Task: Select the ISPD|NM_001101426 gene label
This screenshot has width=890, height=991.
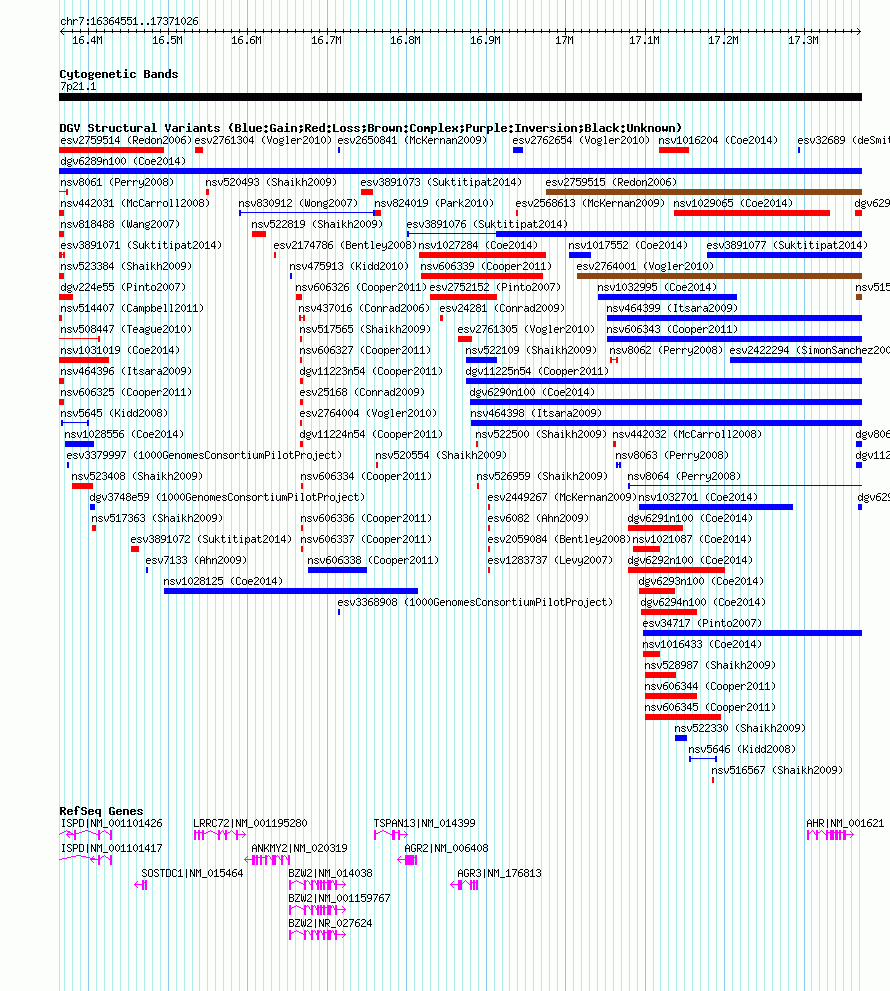Action: pyautogui.click(x=111, y=824)
